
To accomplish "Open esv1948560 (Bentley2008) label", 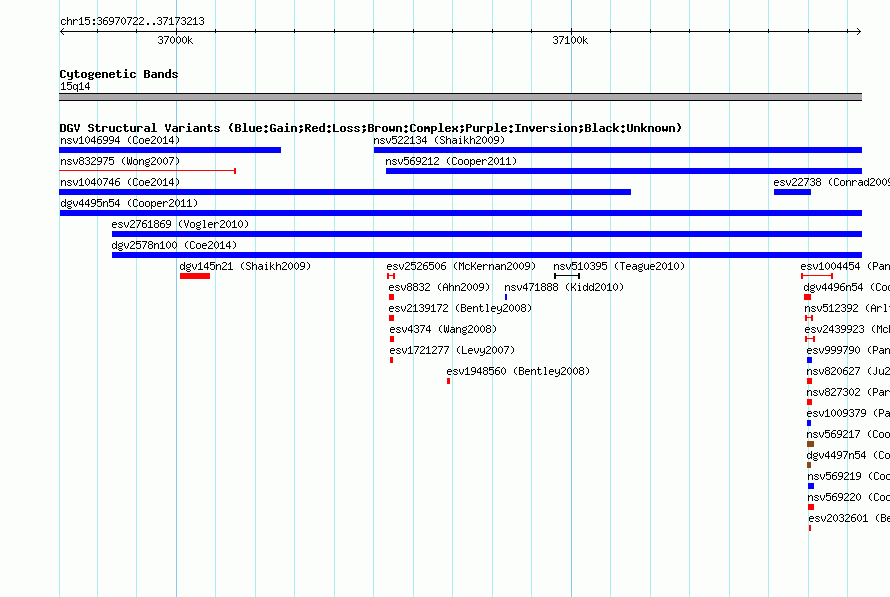I will [x=518, y=371].
